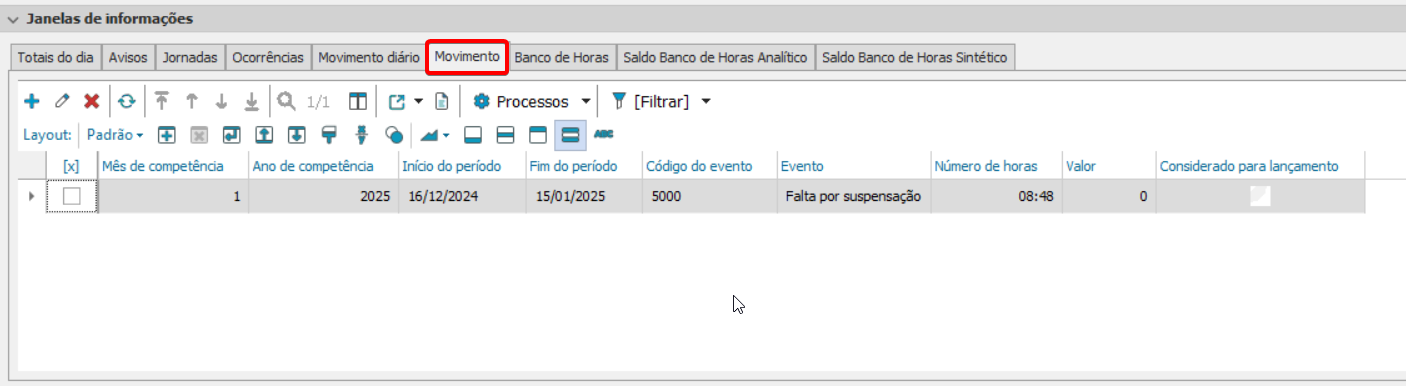Open search with the magnifying glass icon

(x=286, y=101)
